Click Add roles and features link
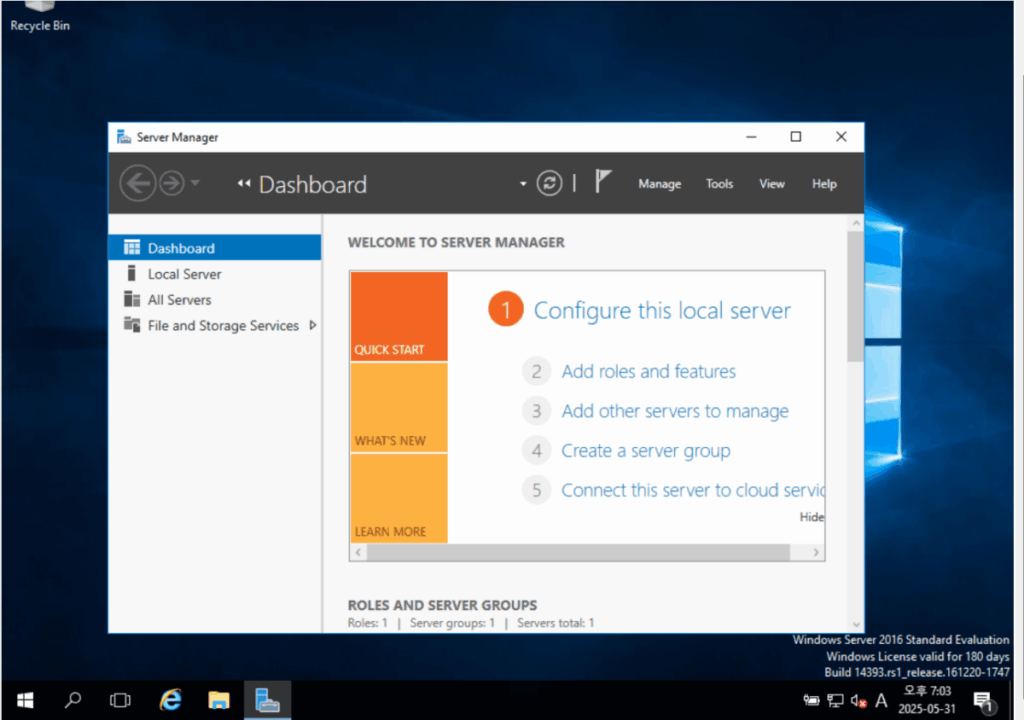The height and width of the screenshot is (720, 1024). (x=648, y=372)
